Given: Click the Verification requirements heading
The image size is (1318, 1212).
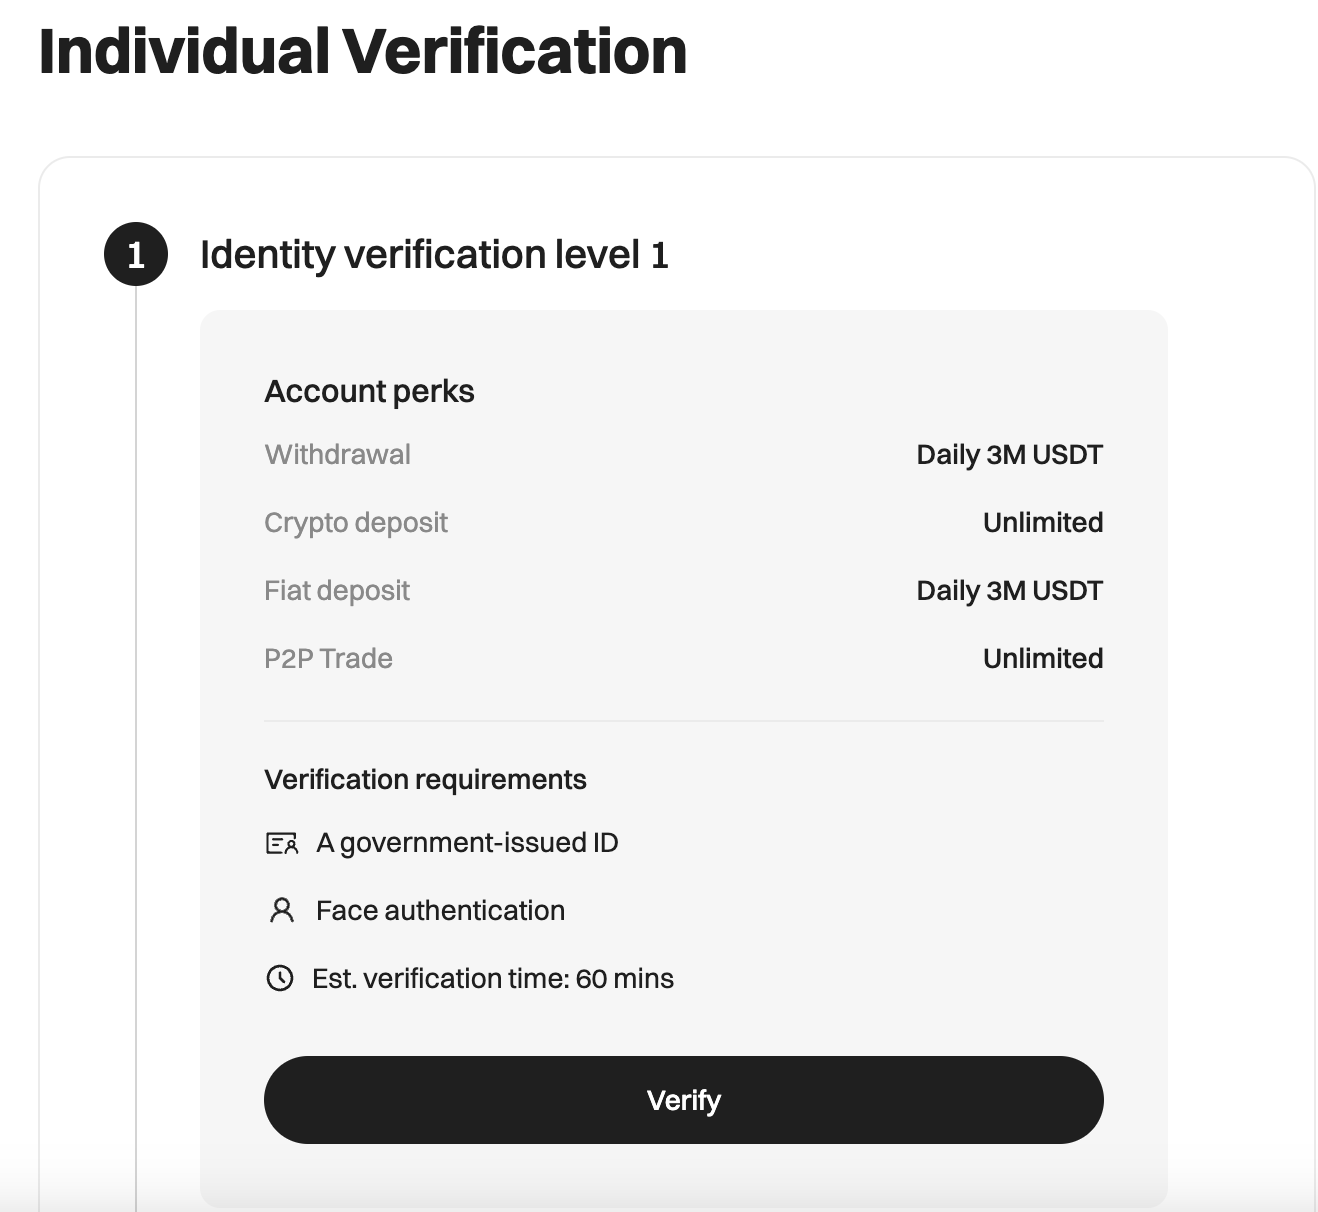Looking at the screenshot, I should click(x=425, y=779).
